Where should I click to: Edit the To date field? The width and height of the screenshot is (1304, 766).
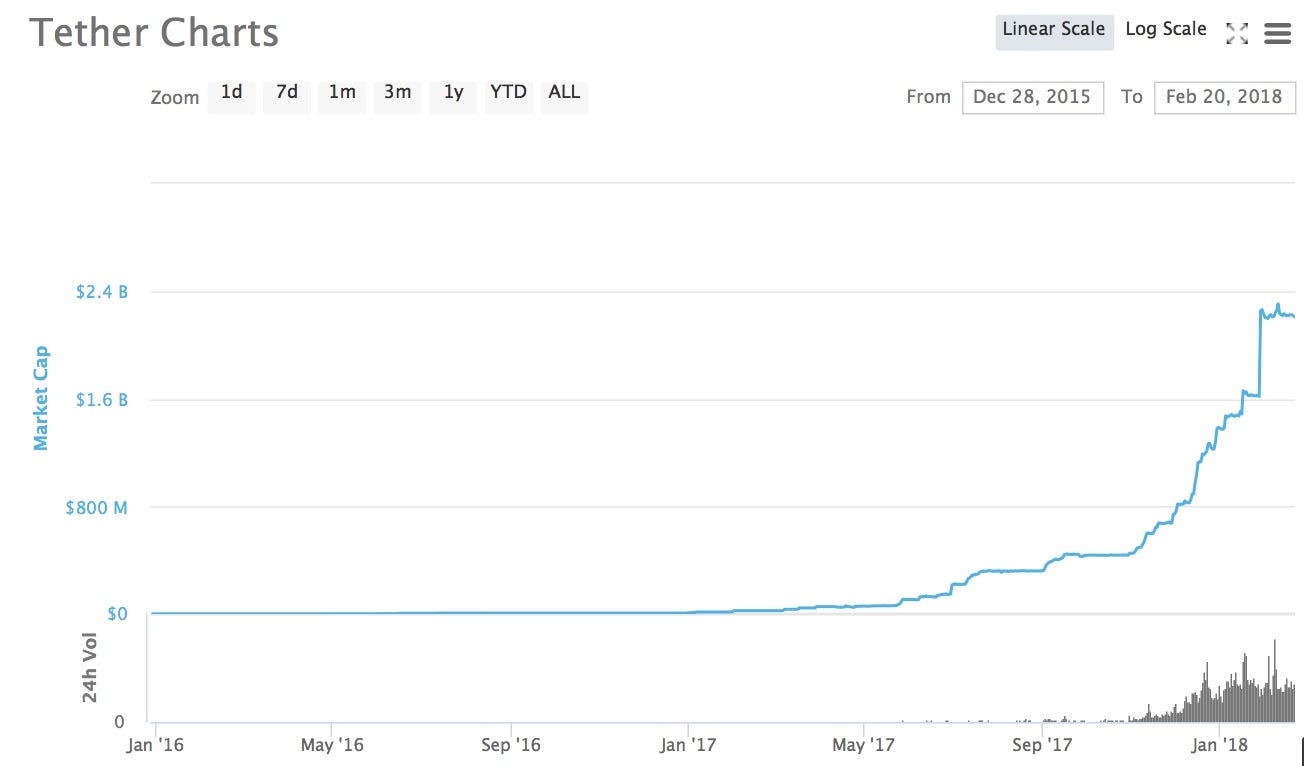pyautogui.click(x=1224, y=97)
